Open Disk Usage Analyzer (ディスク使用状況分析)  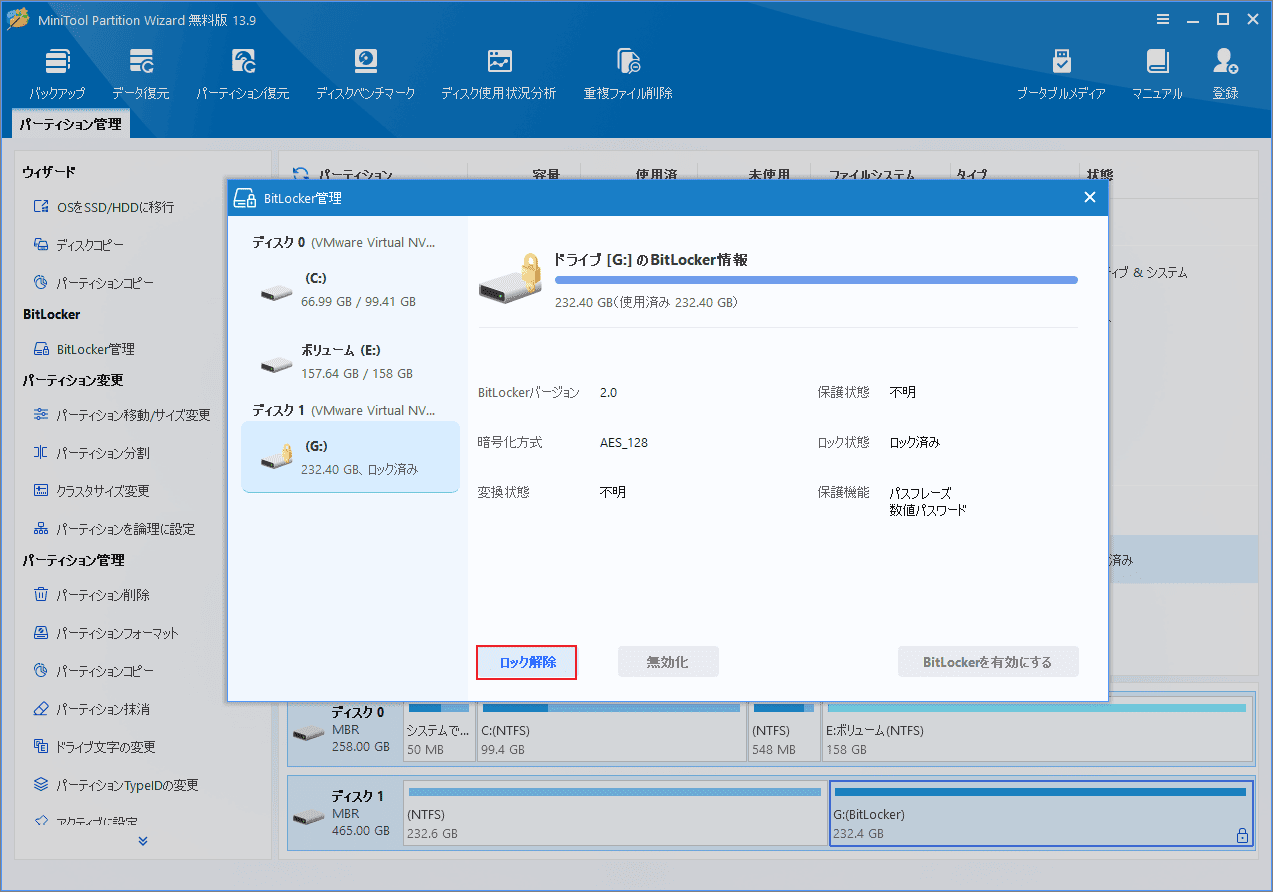click(499, 73)
